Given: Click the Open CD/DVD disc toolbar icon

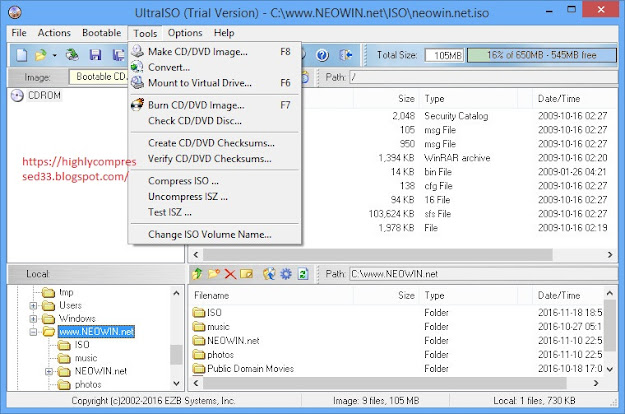Looking at the screenshot, I should pos(72,55).
